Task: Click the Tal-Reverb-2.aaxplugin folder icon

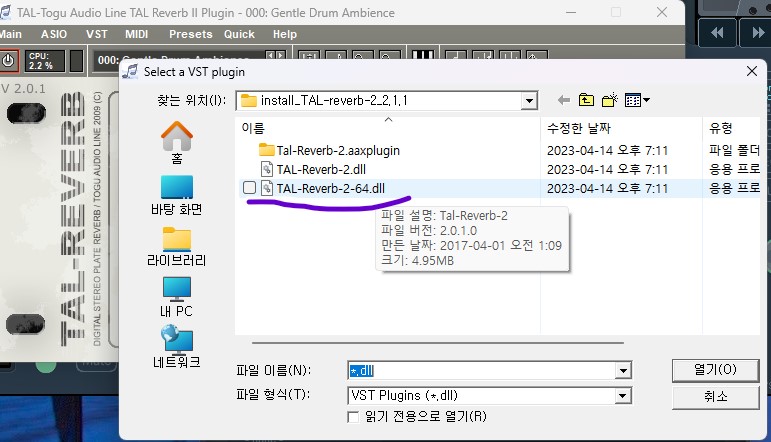Action: point(267,149)
